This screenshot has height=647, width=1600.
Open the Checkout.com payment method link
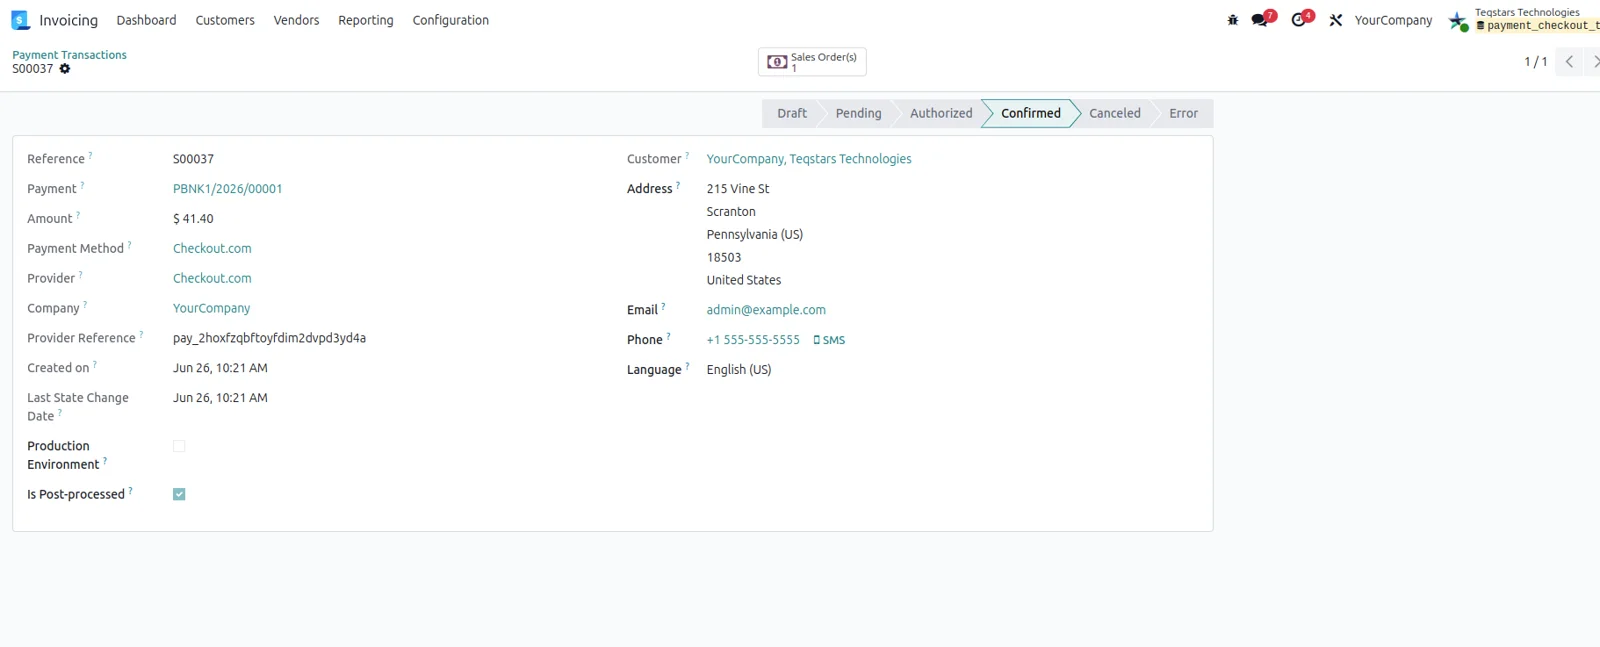point(212,249)
